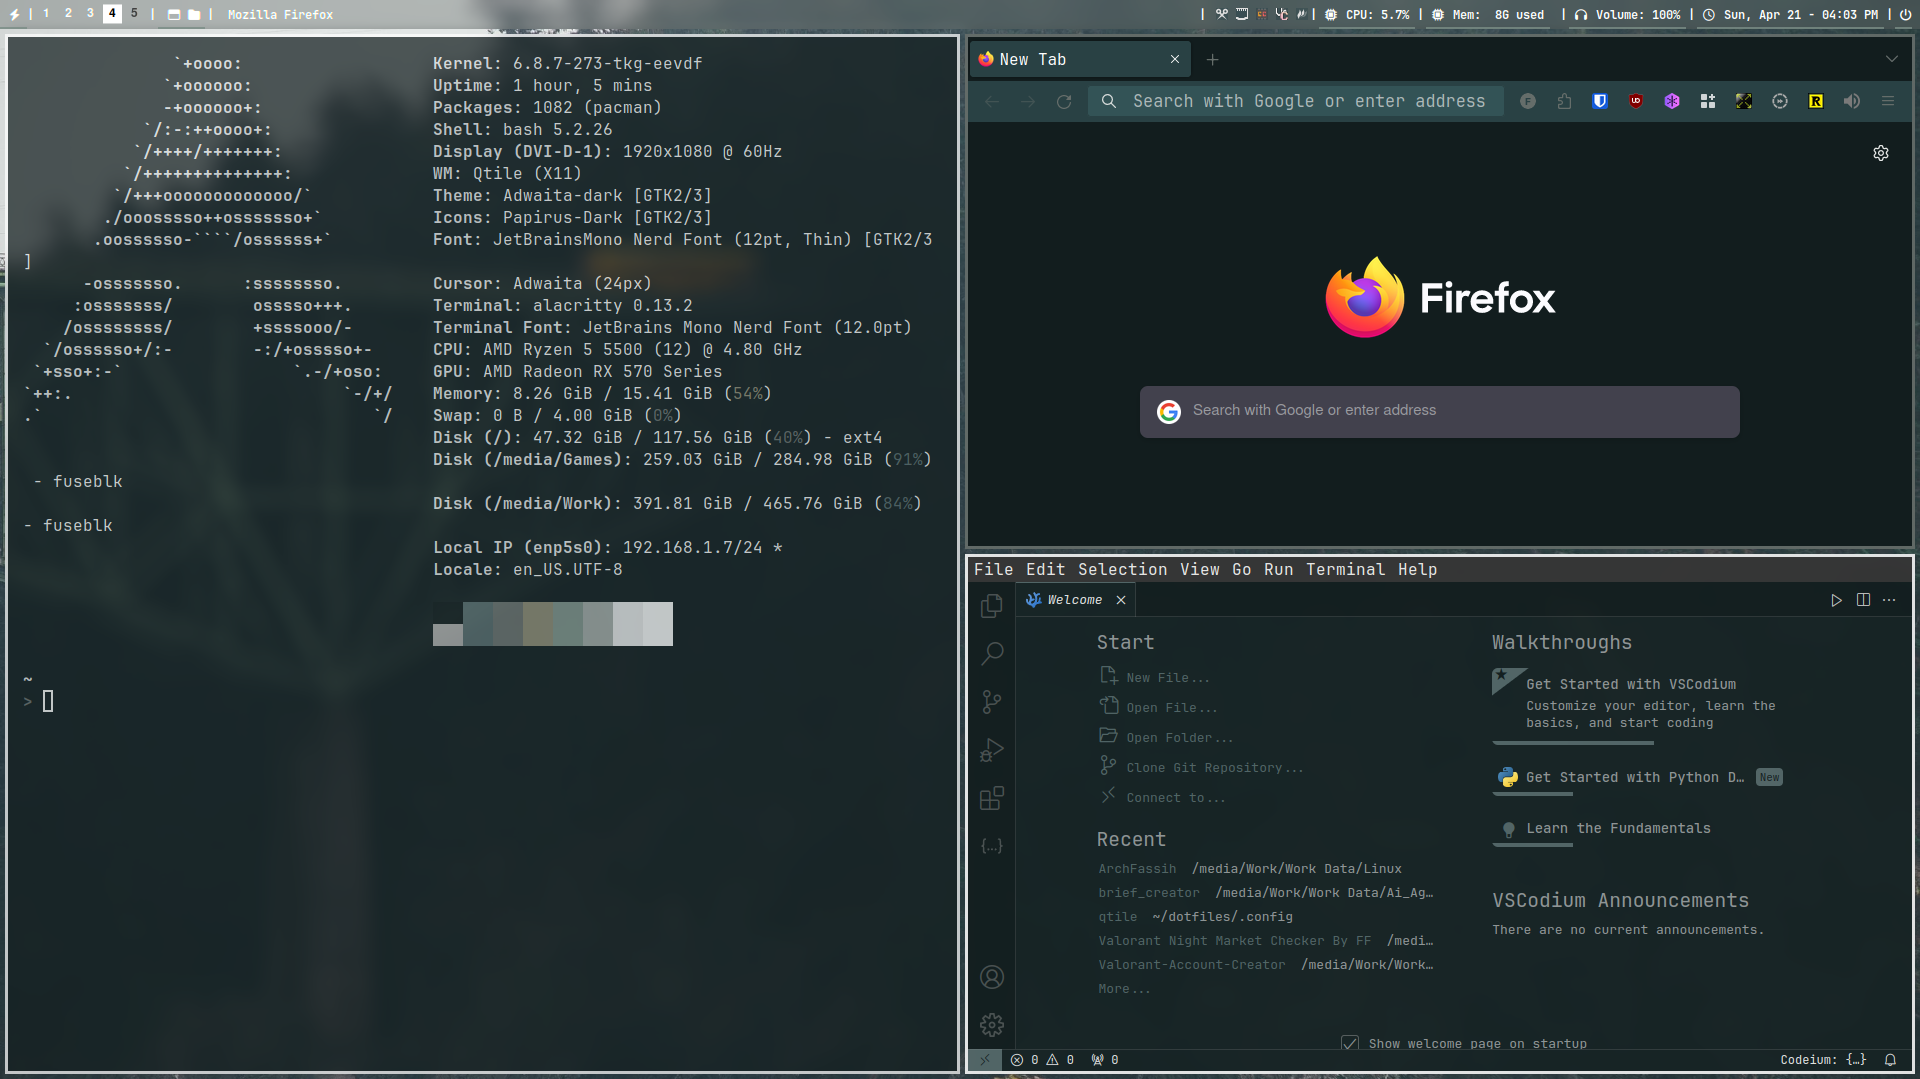This screenshot has width=1920, height=1079.
Task: Open a new Firefox tab with plus
Action: pyautogui.click(x=1212, y=59)
